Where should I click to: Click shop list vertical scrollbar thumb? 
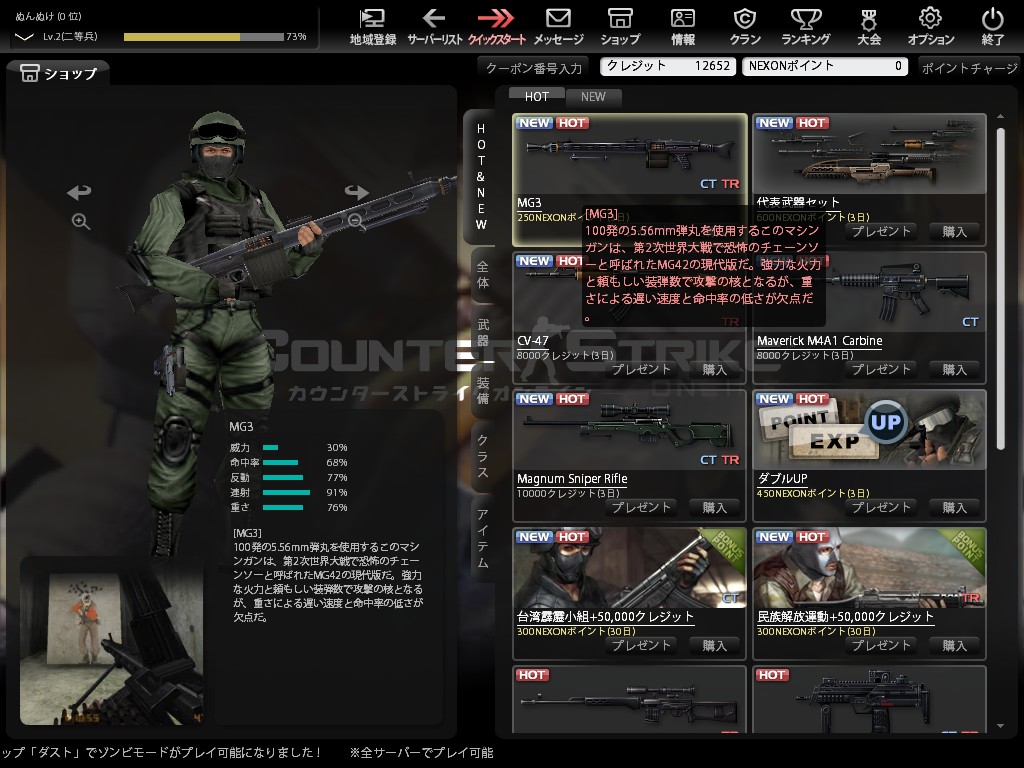(1000, 289)
